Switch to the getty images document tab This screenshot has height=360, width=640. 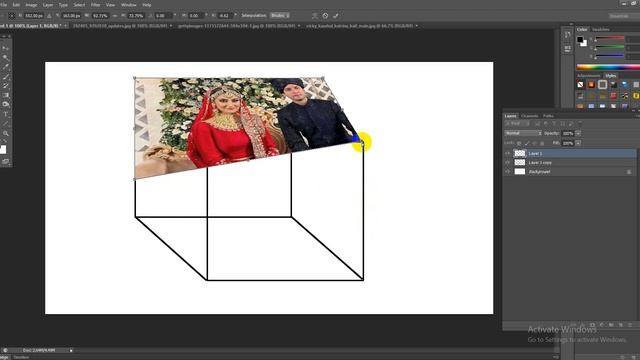237,26
